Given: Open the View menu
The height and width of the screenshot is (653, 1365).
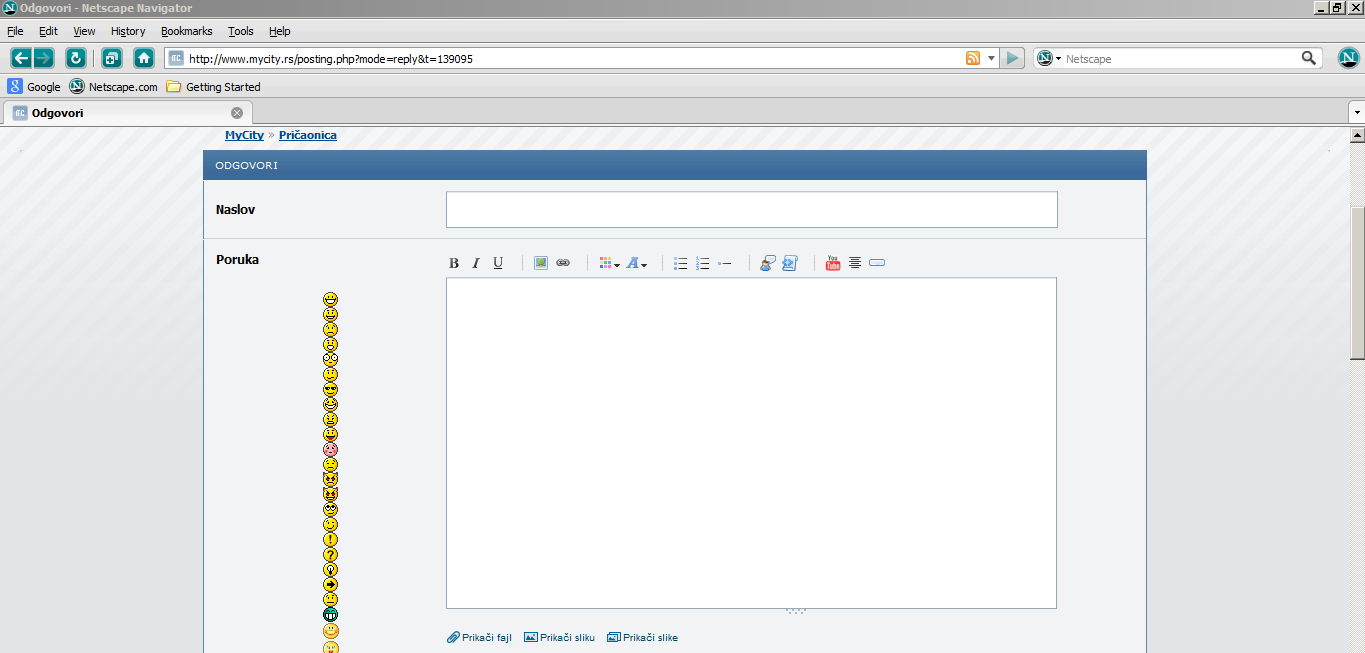Looking at the screenshot, I should pyautogui.click(x=84, y=31).
